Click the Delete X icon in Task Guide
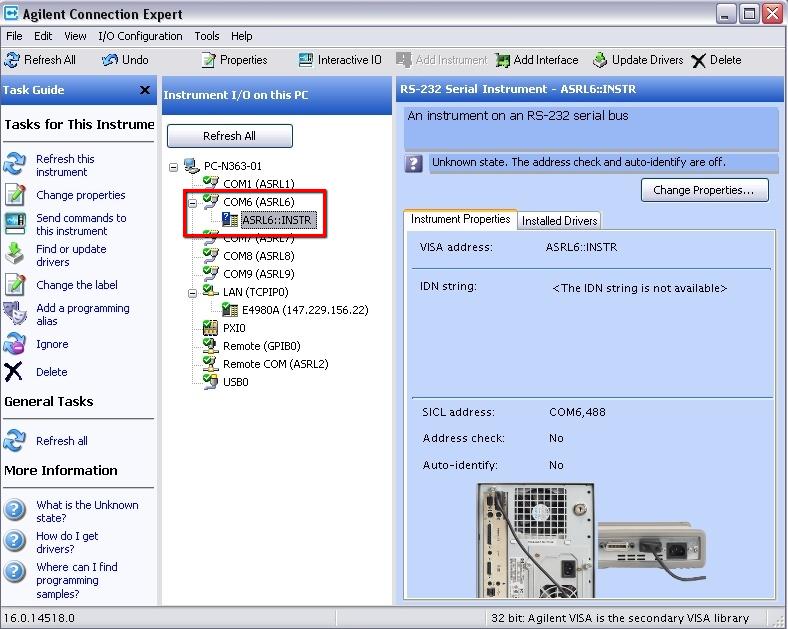The width and height of the screenshot is (788, 629). 14,371
